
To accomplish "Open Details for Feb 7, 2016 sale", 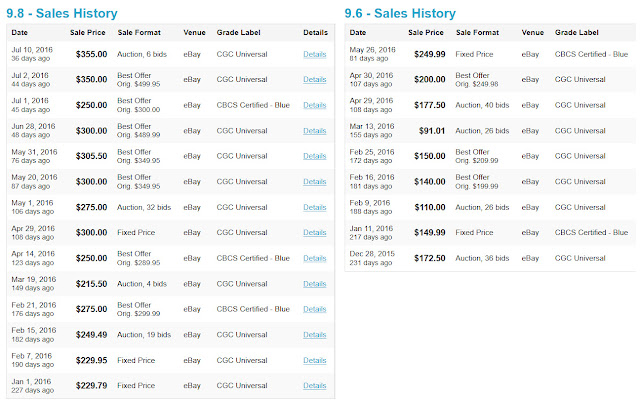I will [315, 360].
